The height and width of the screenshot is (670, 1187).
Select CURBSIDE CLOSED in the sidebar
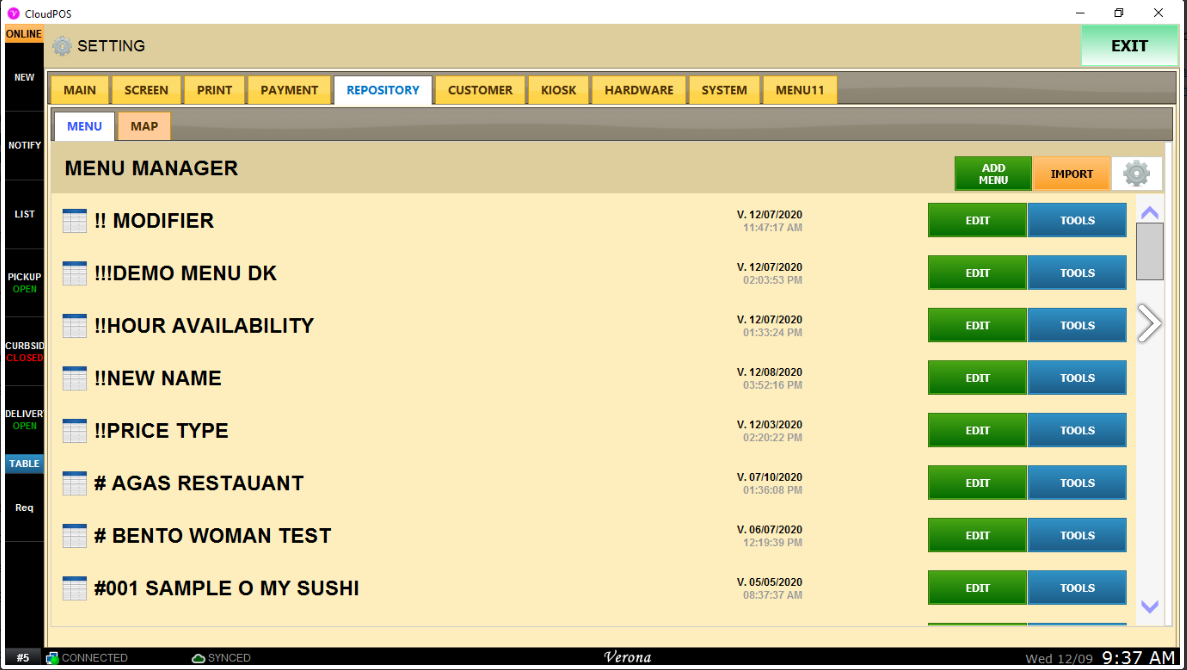tap(24, 351)
